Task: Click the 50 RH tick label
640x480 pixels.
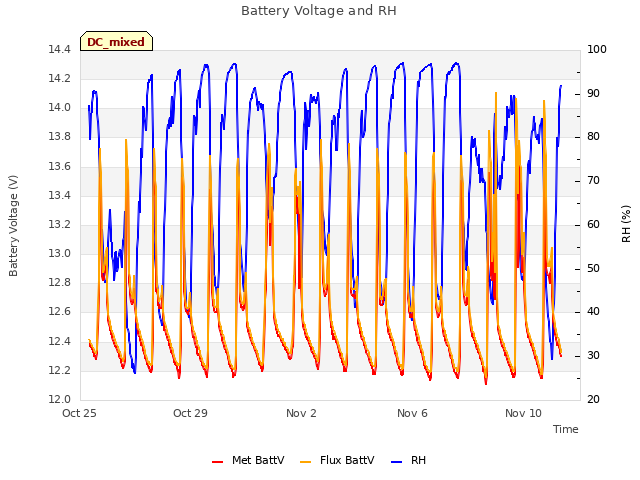Action: pos(593,269)
